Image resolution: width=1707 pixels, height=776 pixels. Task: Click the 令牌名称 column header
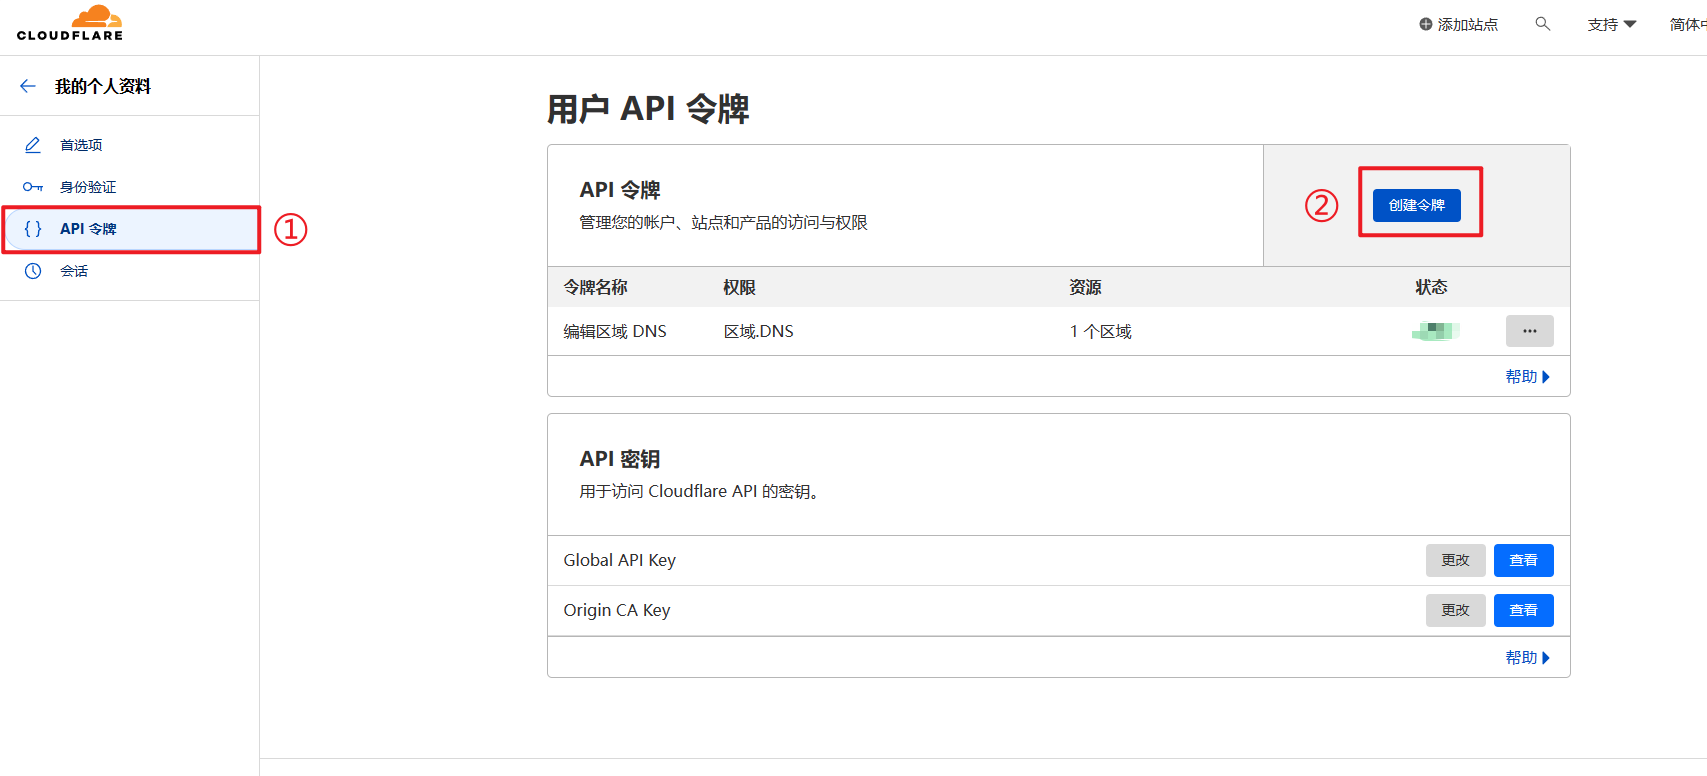click(596, 287)
